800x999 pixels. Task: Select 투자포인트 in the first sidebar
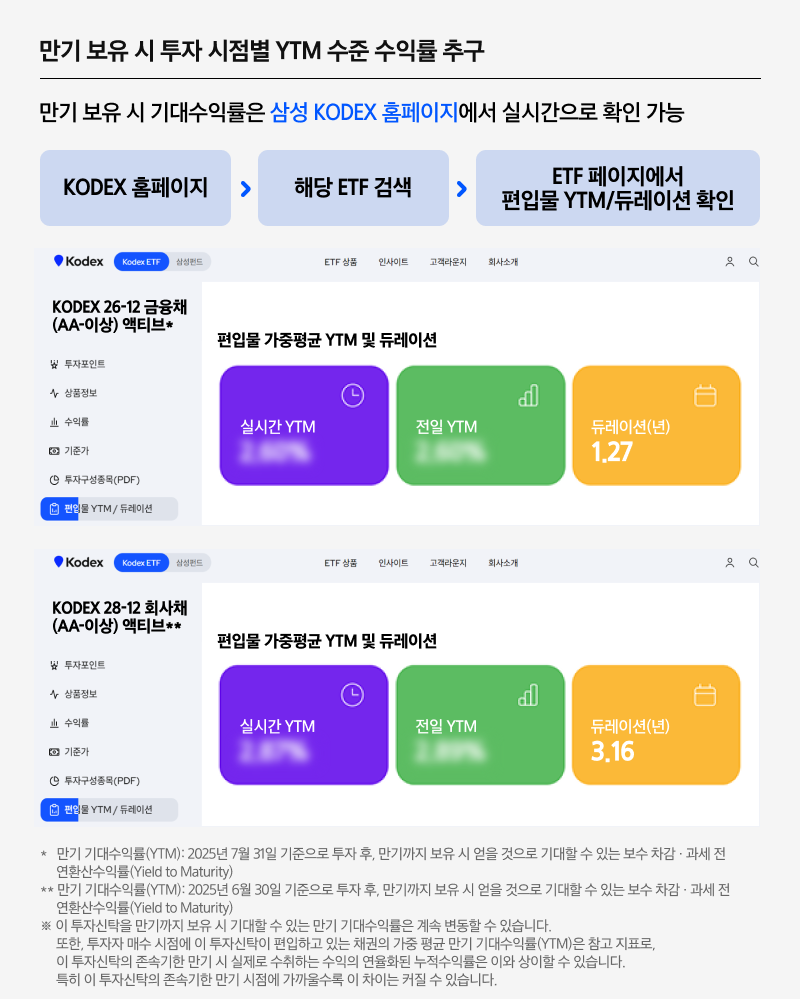(85, 364)
